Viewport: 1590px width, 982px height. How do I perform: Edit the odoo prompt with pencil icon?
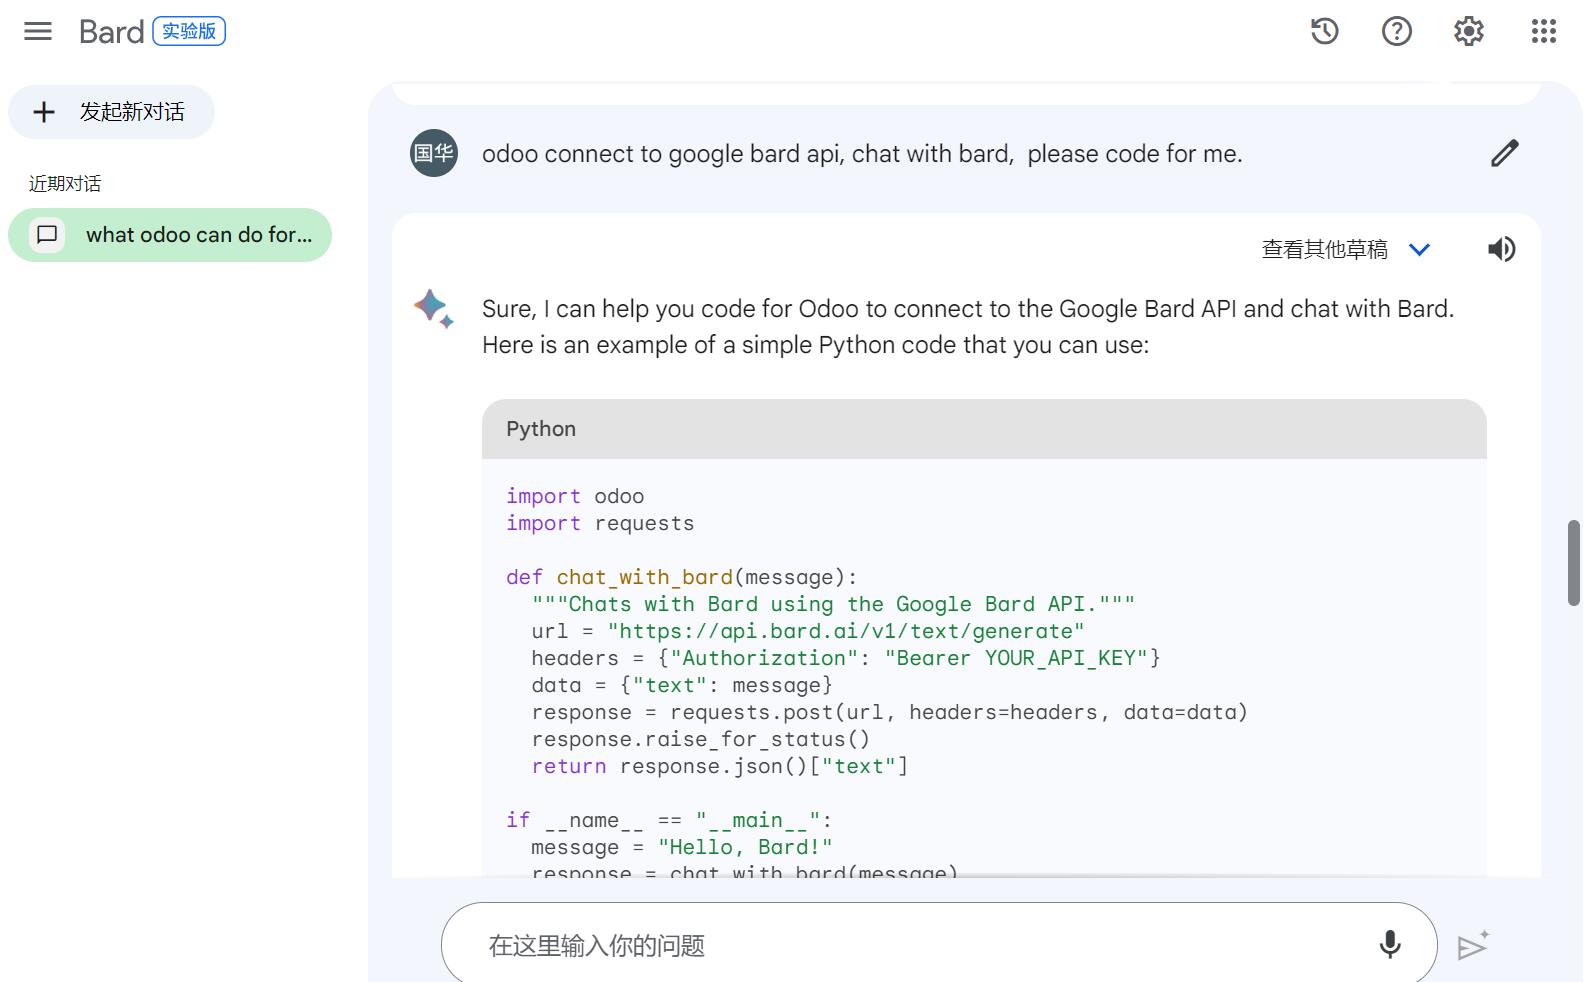pos(1505,153)
